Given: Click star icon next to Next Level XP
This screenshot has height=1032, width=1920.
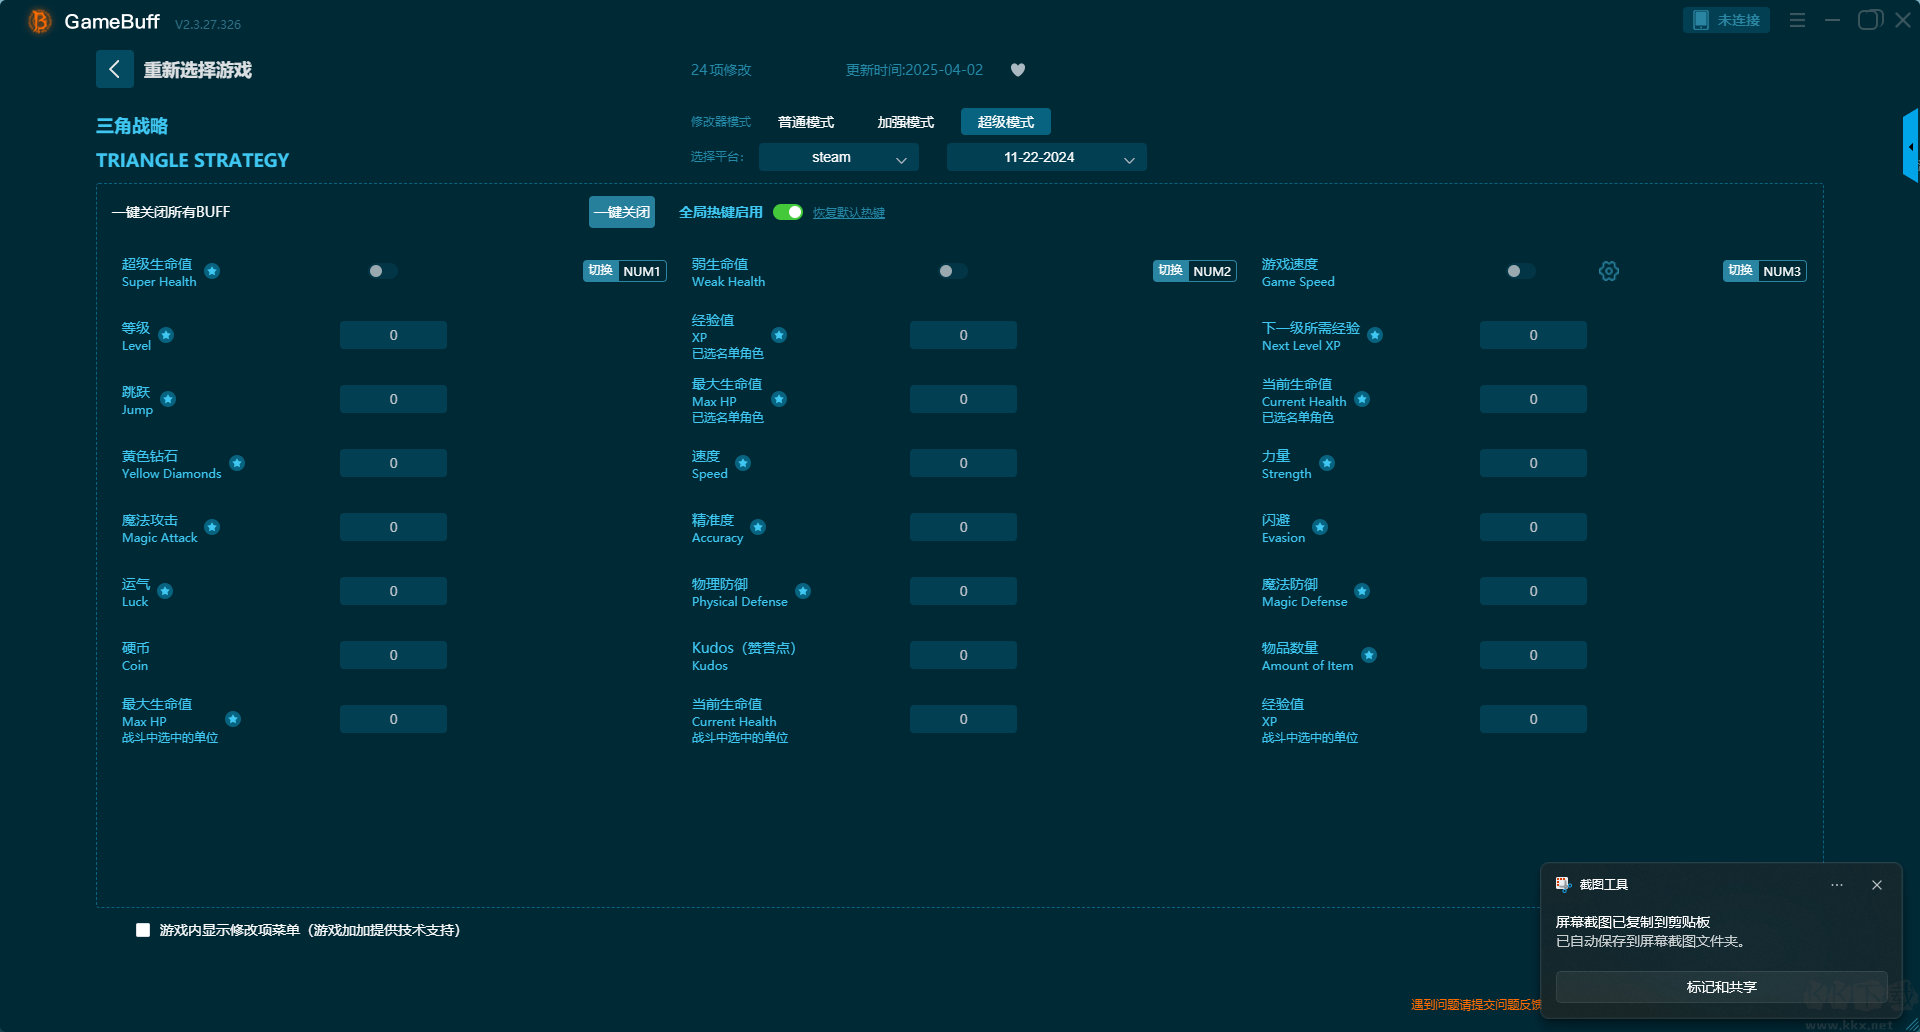Looking at the screenshot, I should [1375, 335].
